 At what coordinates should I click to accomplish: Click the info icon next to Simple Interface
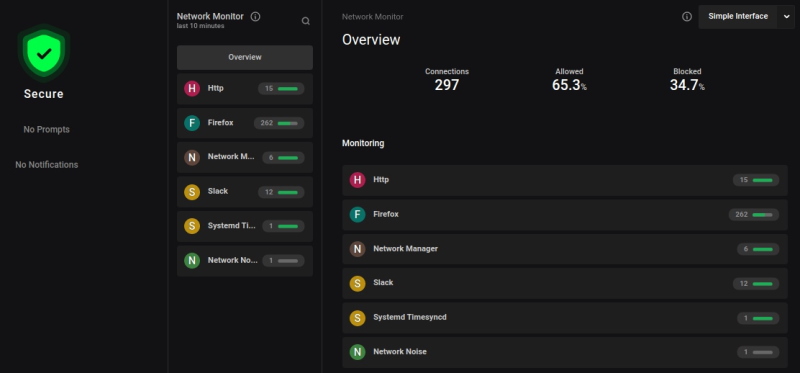pos(687,17)
